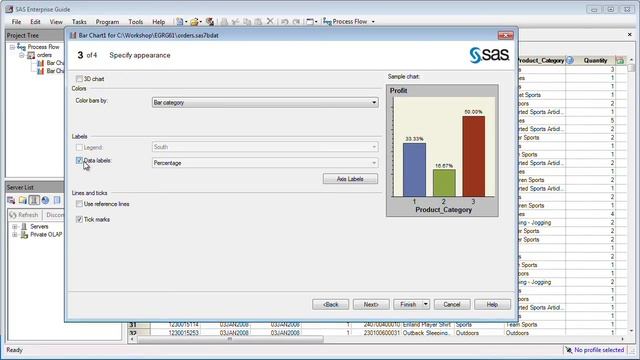Advance with the Next button
Screen dimensions: 640x360
[371, 304]
